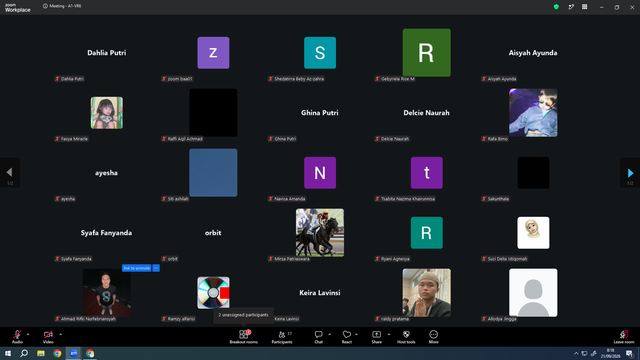Open the More options menu
Screen dimensions: 640x360
click(x=433, y=336)
